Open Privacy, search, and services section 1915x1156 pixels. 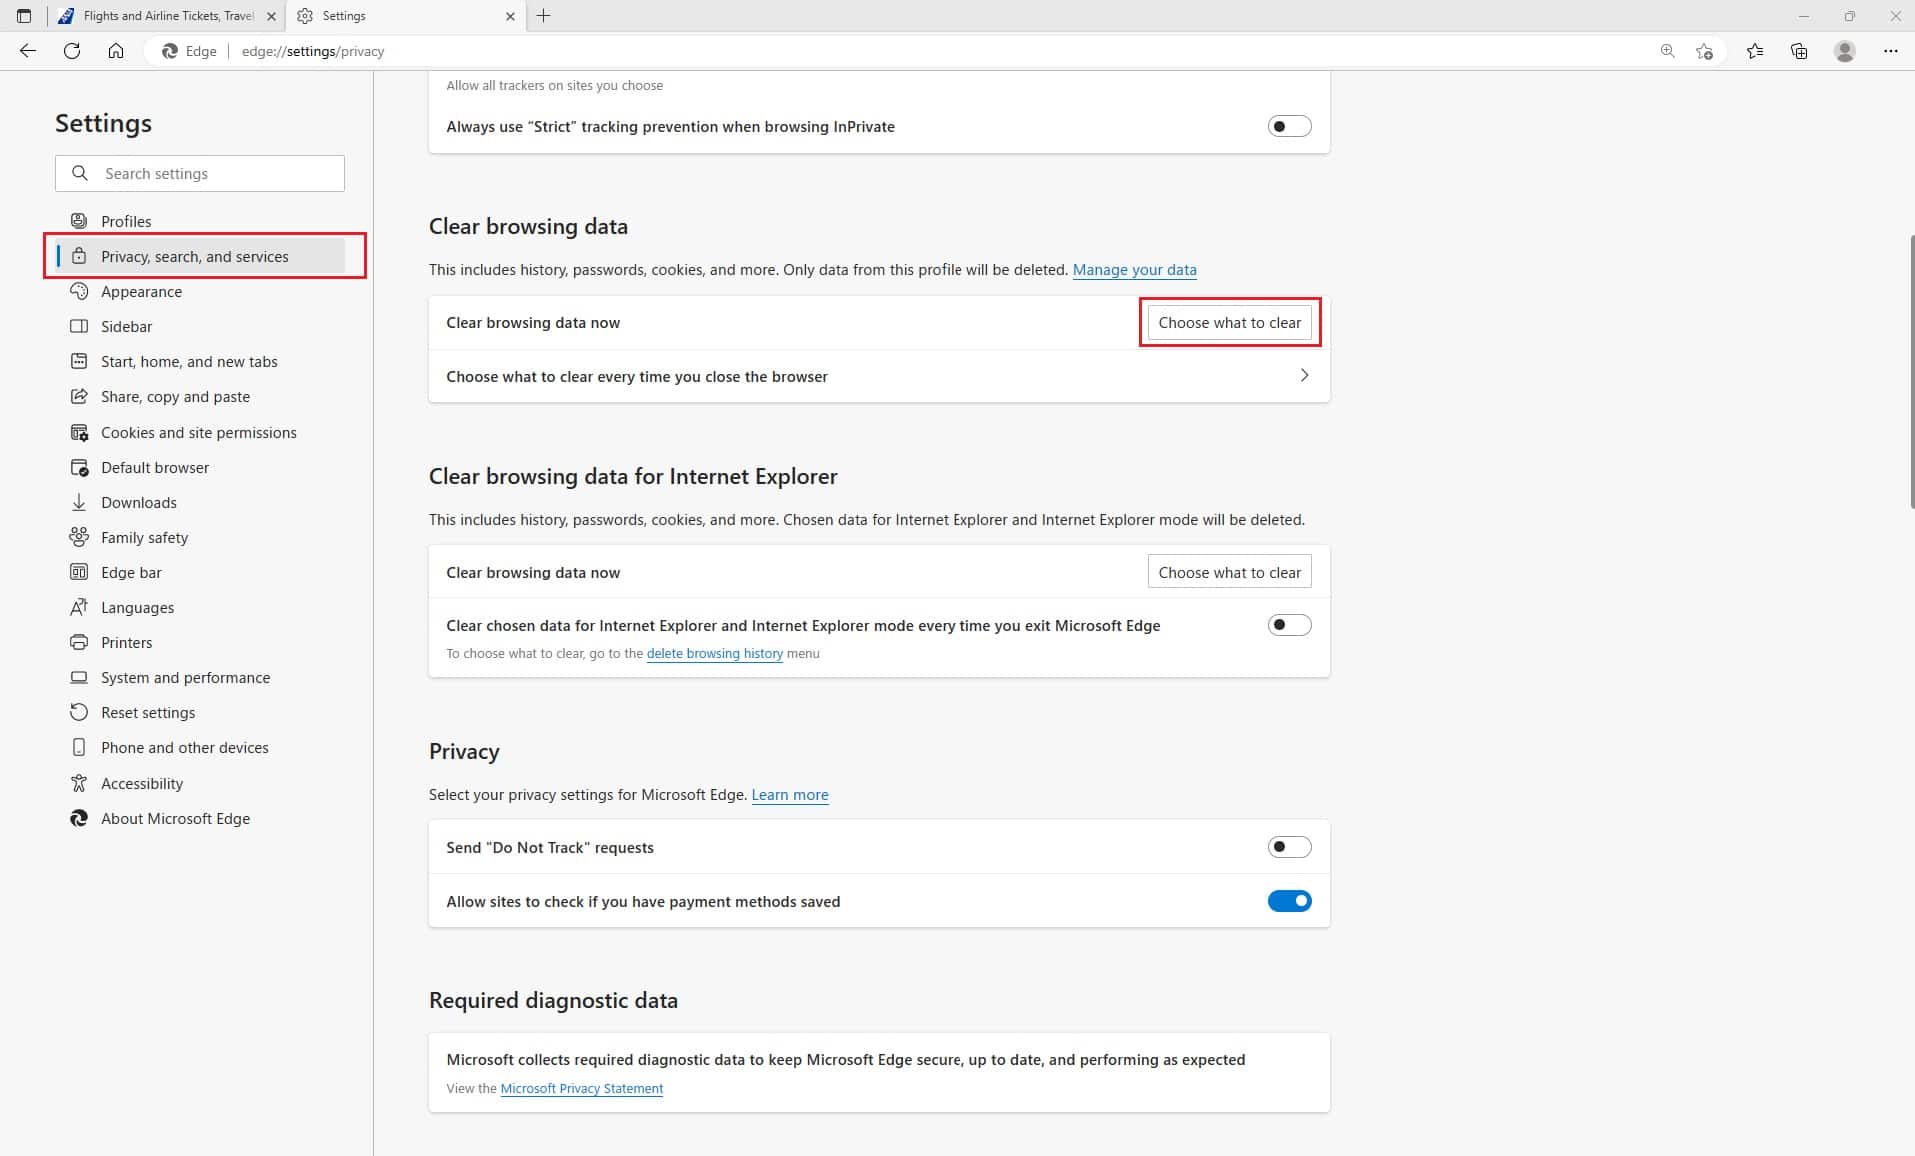click(200, 256)
